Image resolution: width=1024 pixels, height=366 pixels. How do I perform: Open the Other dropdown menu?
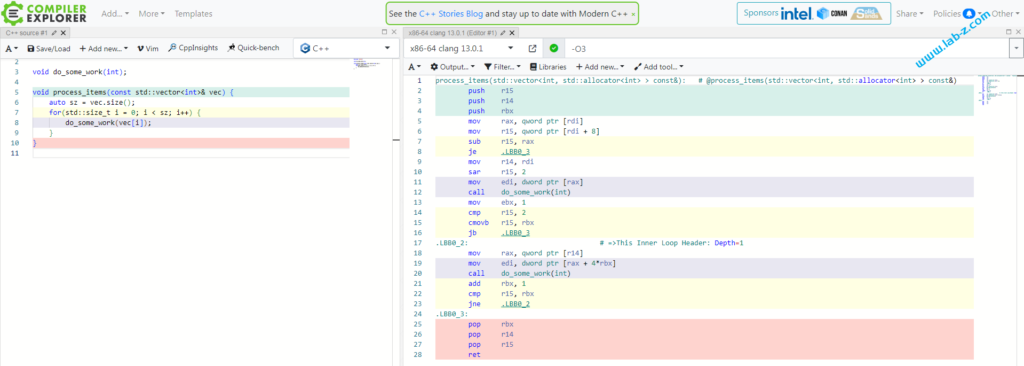1005,13
